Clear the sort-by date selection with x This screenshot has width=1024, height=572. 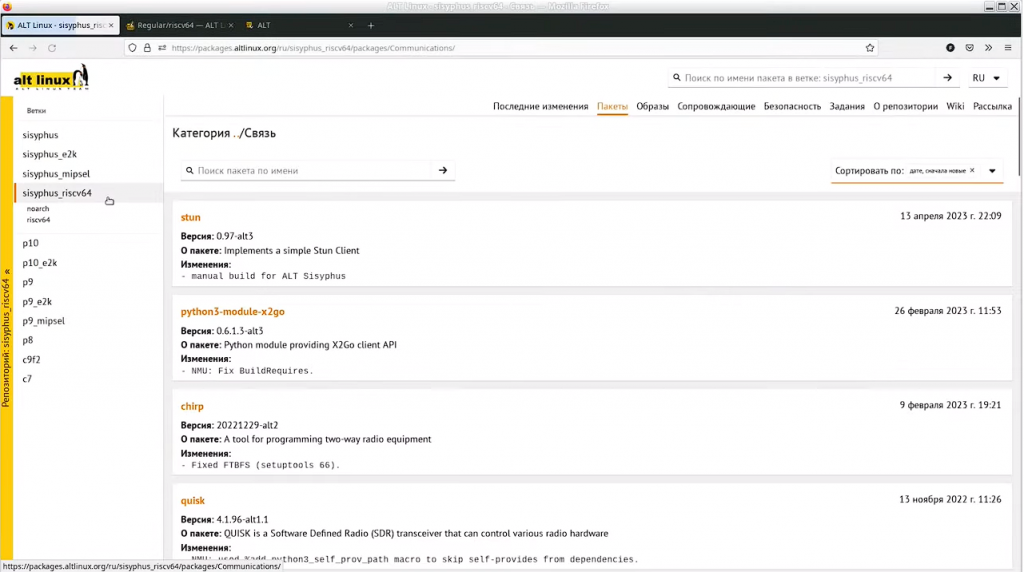(x=972, y=170)
